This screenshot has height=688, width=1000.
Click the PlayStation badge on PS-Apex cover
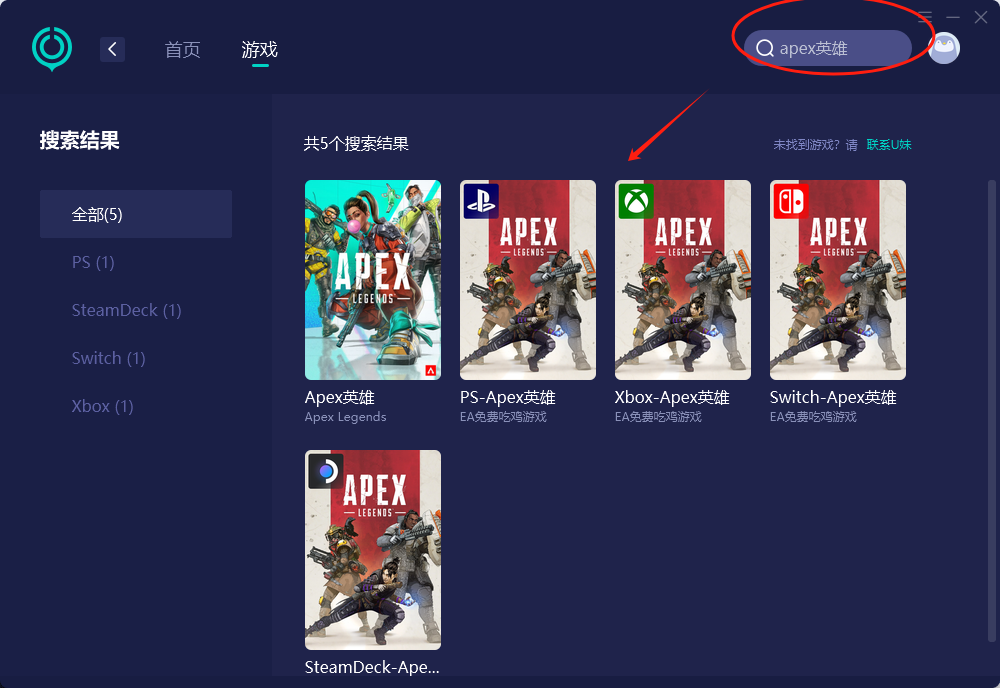[480, 201]
